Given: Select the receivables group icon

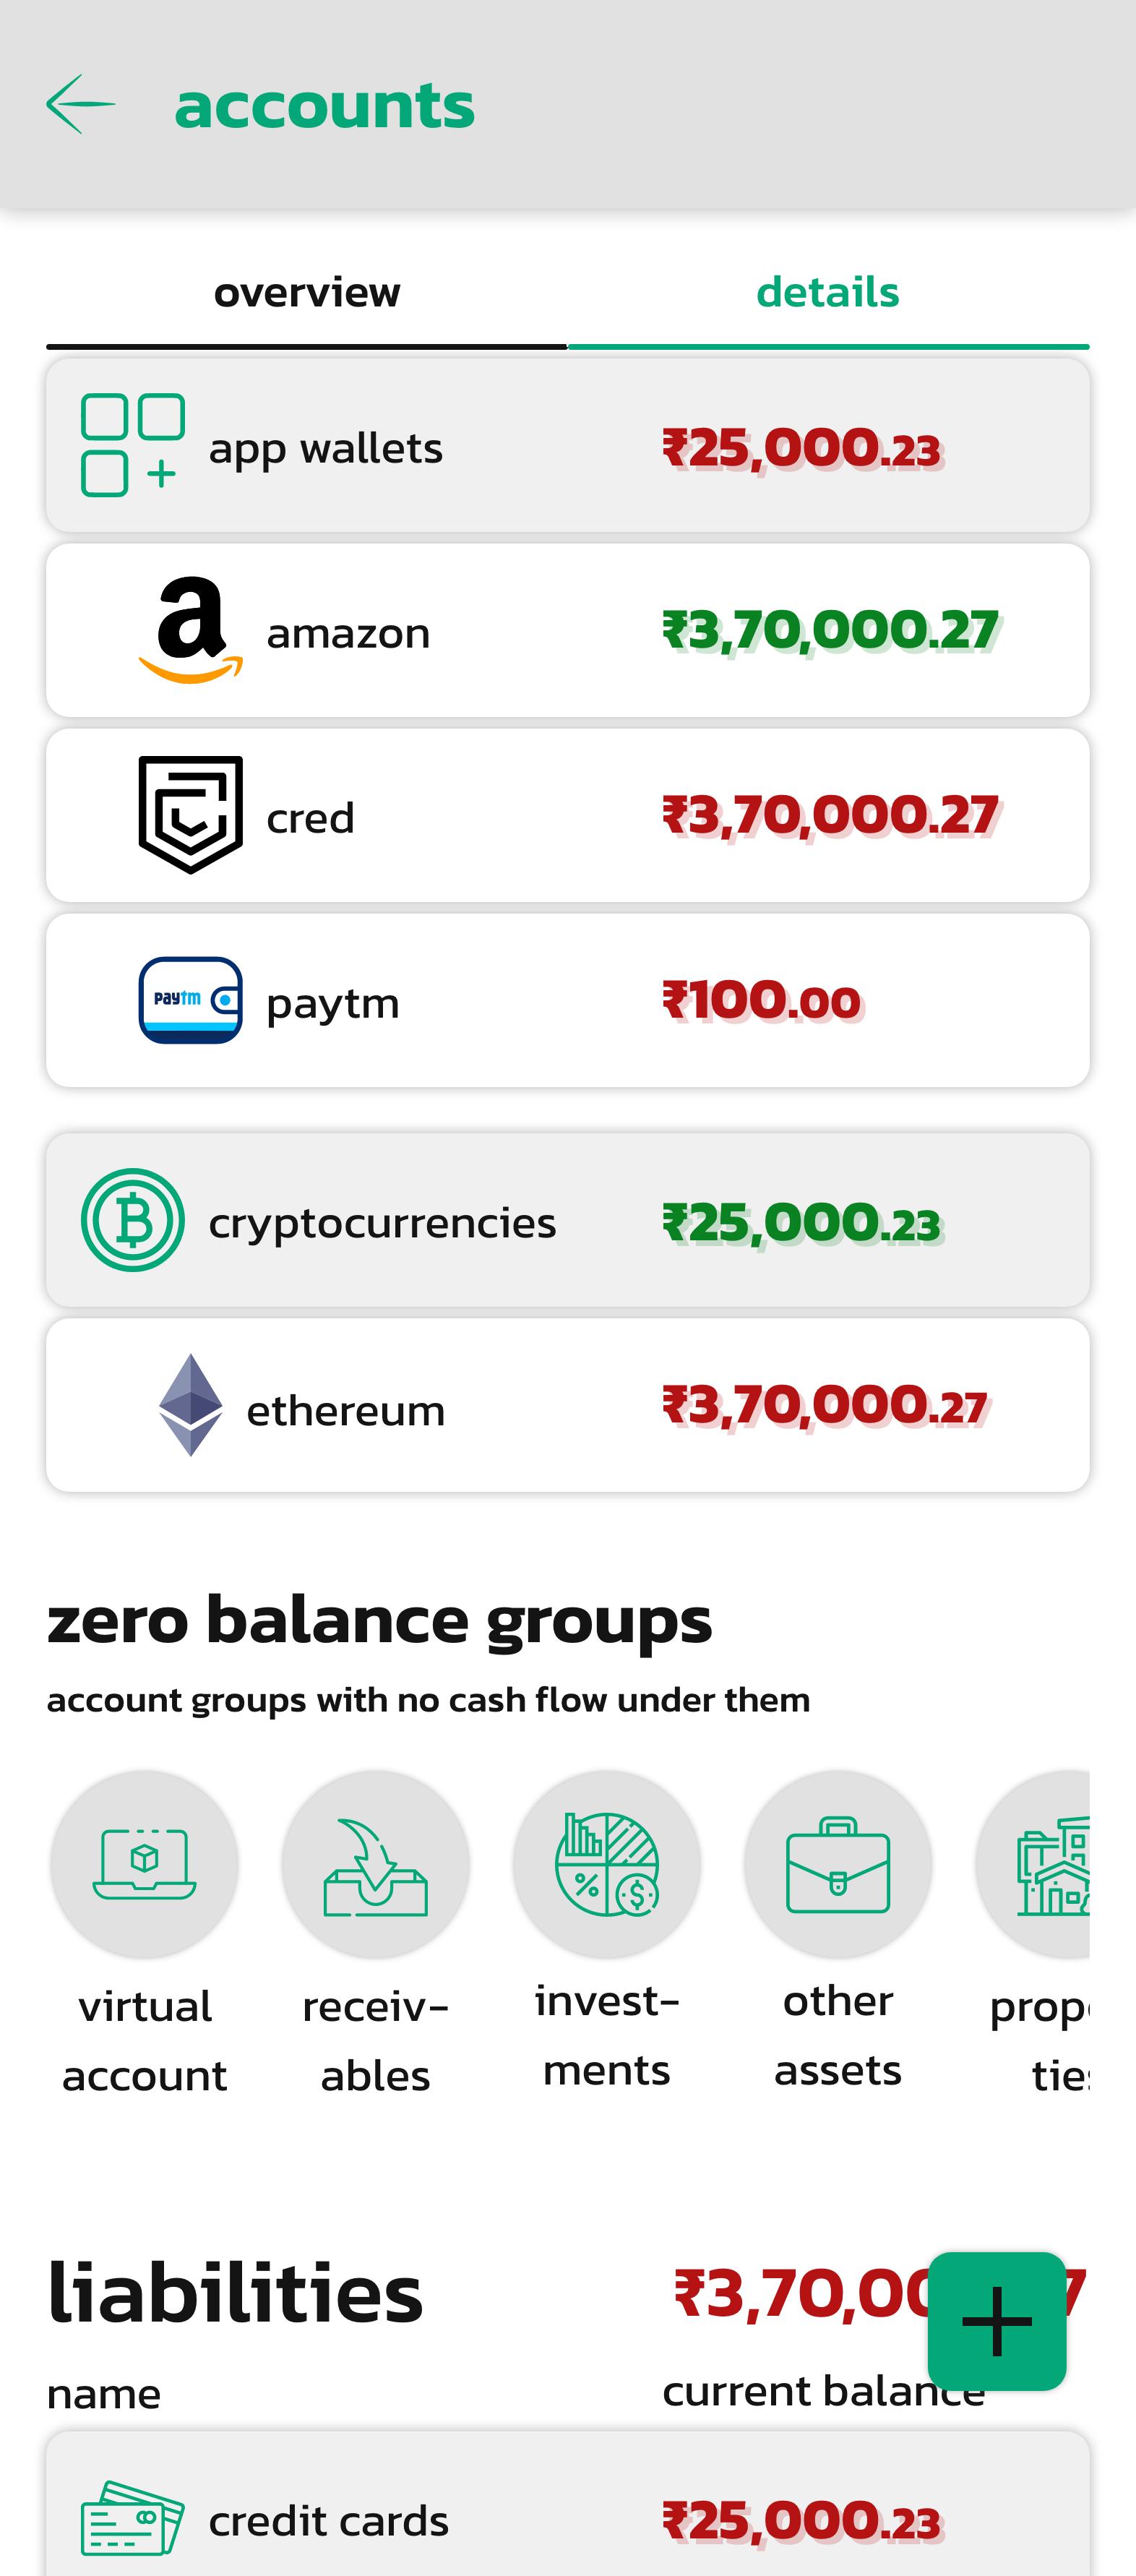Looking at the screenshot, I should [x=376, y=1864].
